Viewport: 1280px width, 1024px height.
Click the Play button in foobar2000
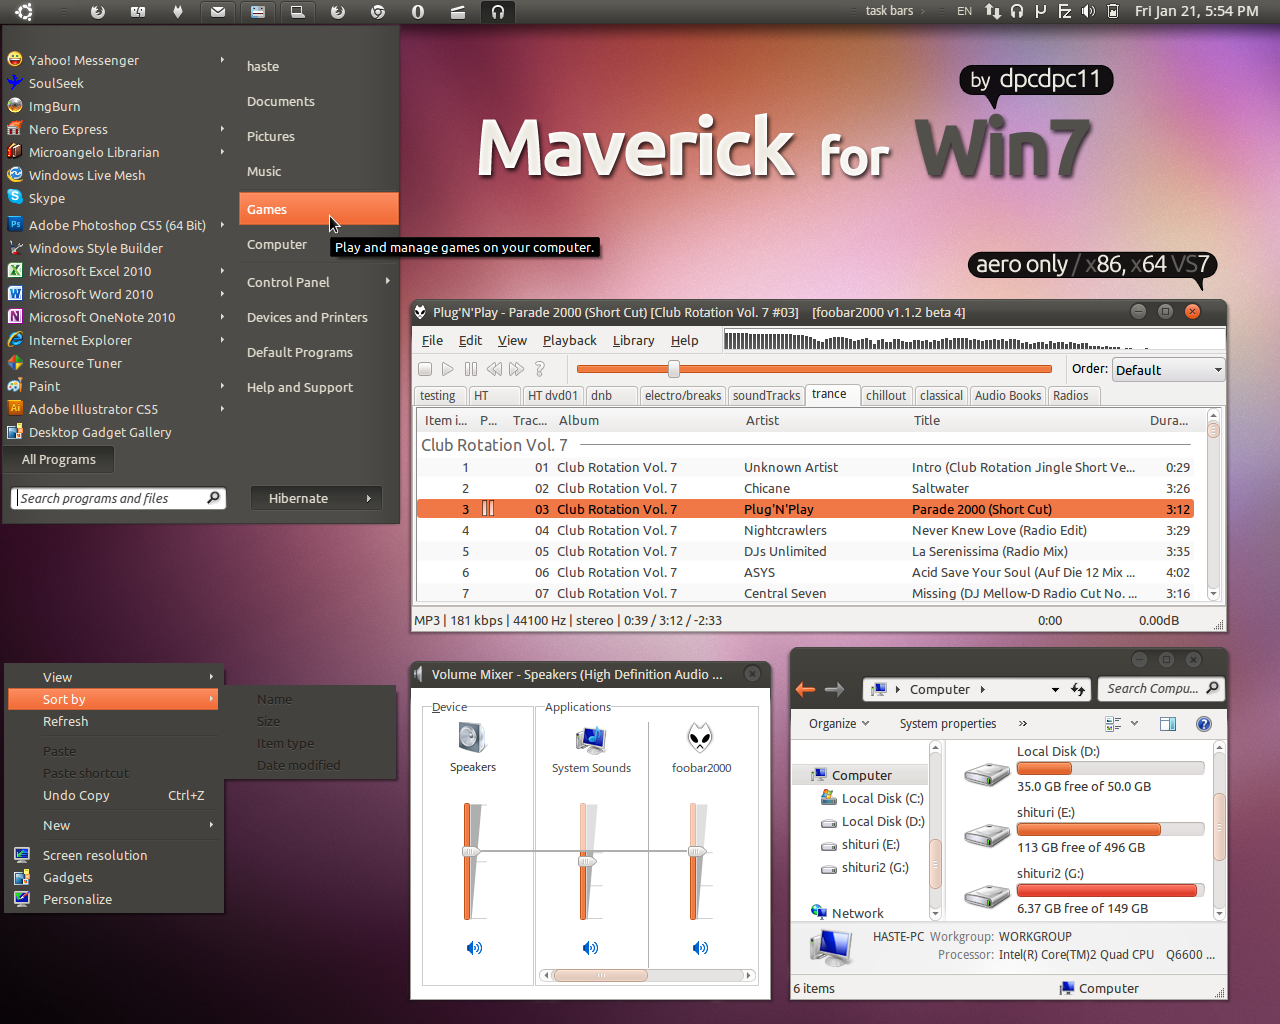pyautogui.click(x=448, y=369)
